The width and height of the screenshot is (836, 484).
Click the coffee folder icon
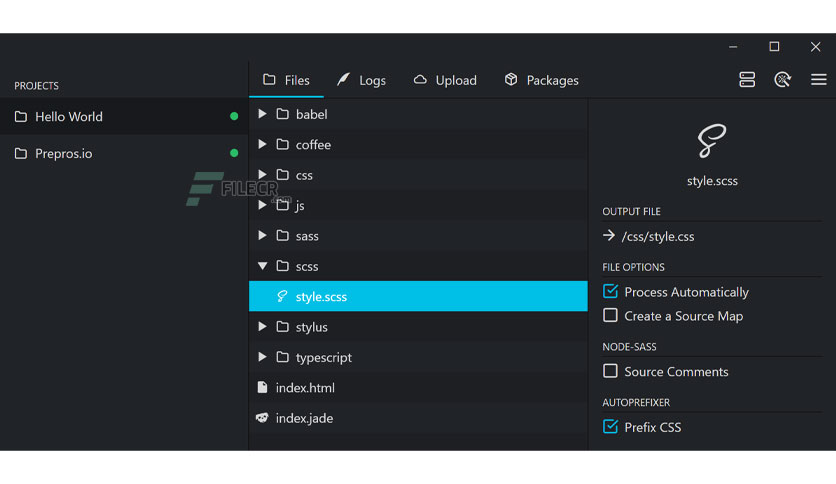point(283,144)
